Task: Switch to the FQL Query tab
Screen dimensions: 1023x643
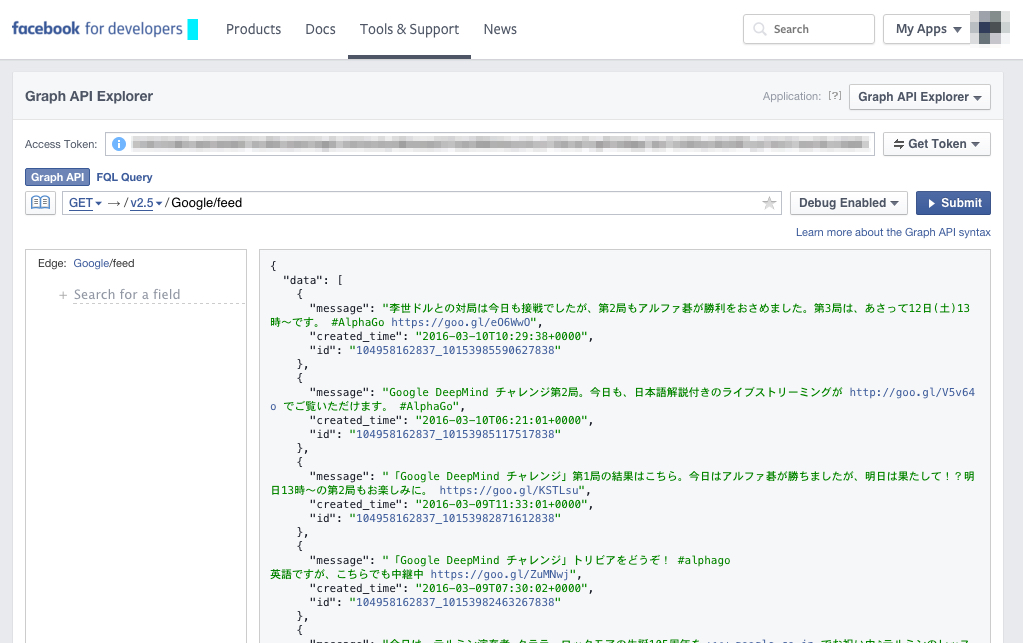Action: 124,177
